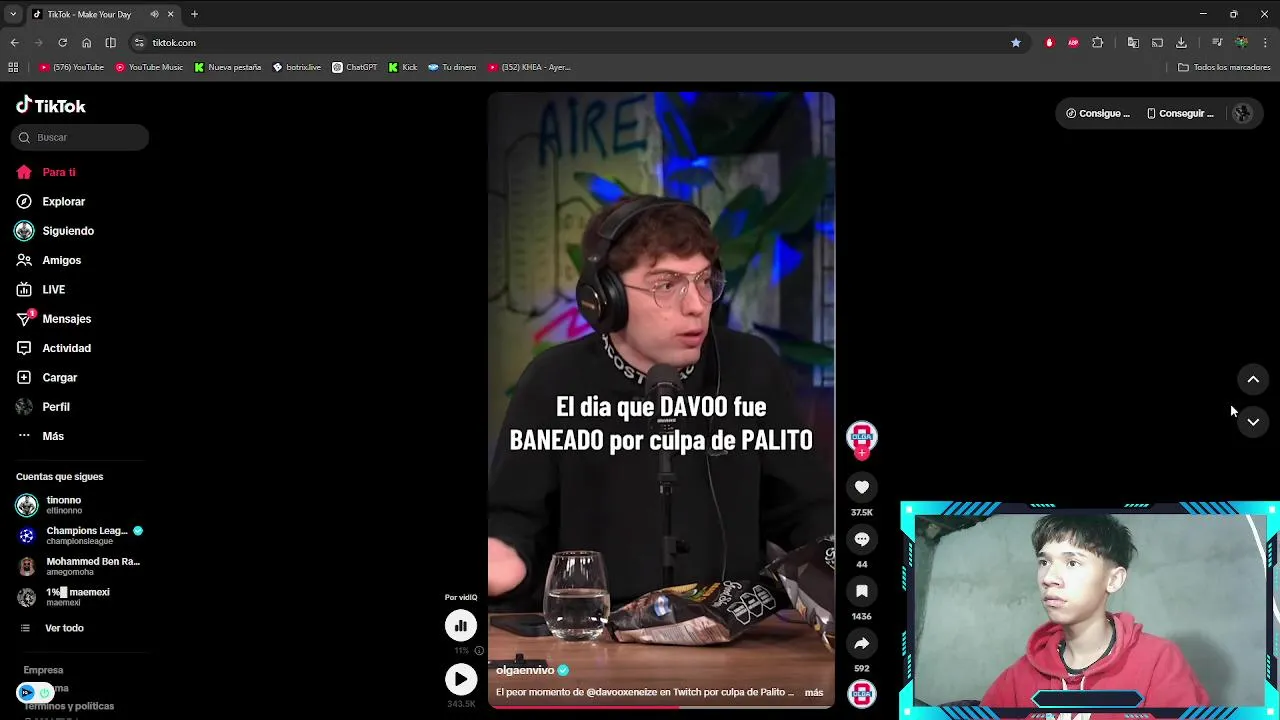Open the profile avatar menu top right
1280x720 pixels.
pyautogui.click(x=1243, y=113)
